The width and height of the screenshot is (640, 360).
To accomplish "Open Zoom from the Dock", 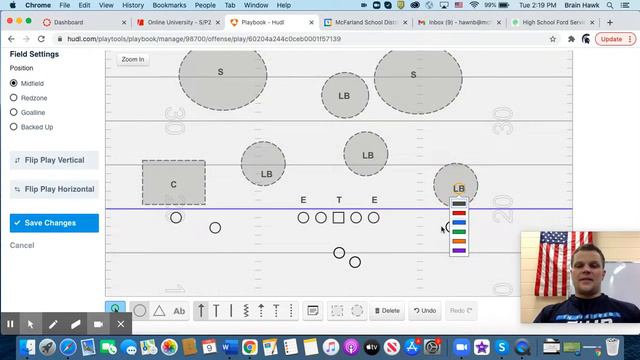I will 461,347.
